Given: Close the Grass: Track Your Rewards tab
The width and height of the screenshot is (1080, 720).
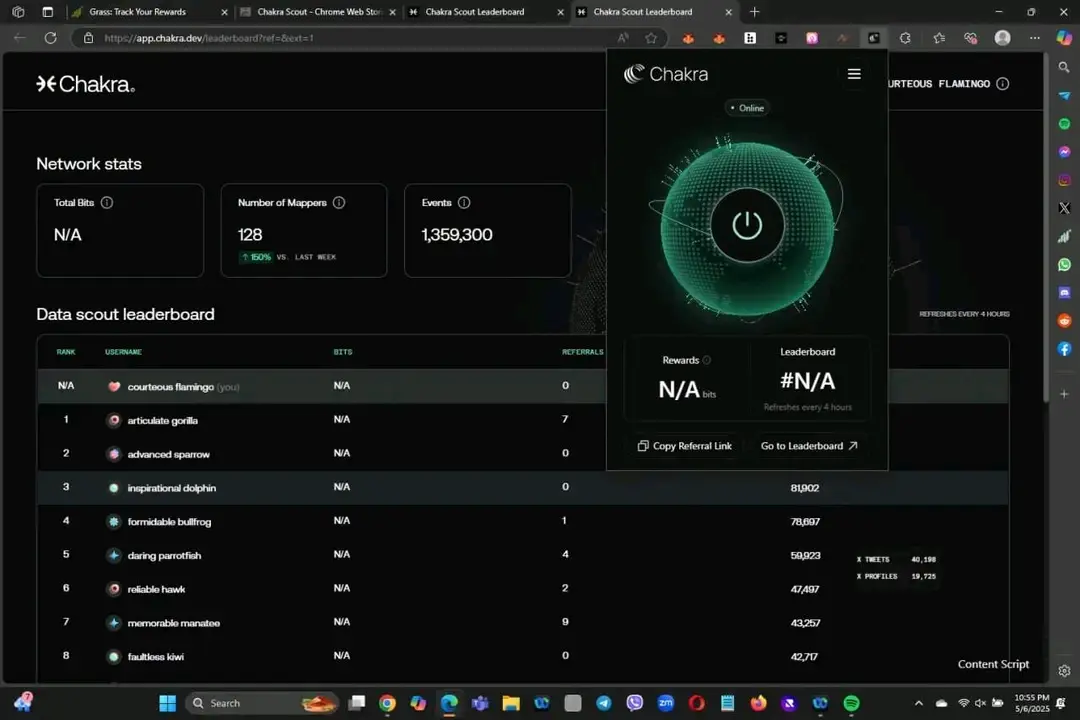Looking at the screenshot, I should [224, 12].
